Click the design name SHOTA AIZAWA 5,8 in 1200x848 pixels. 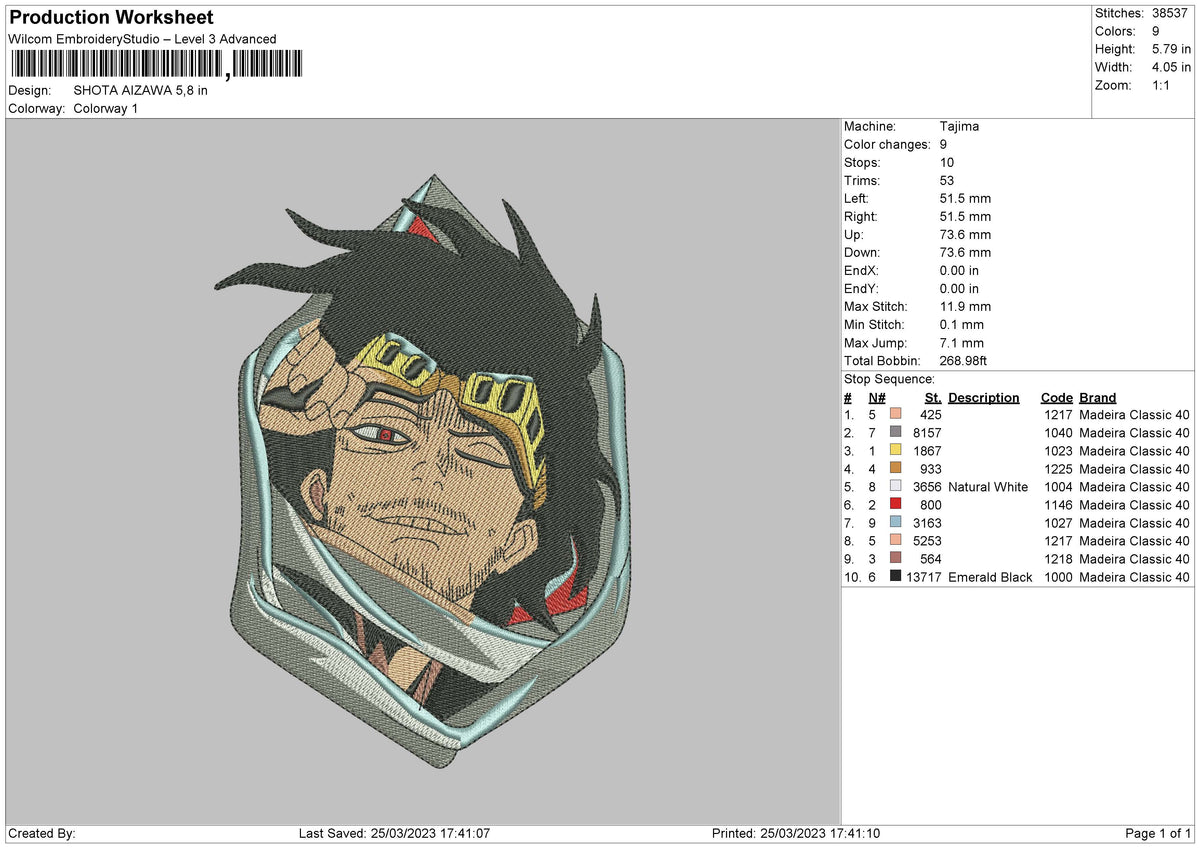tap(141, 90)
